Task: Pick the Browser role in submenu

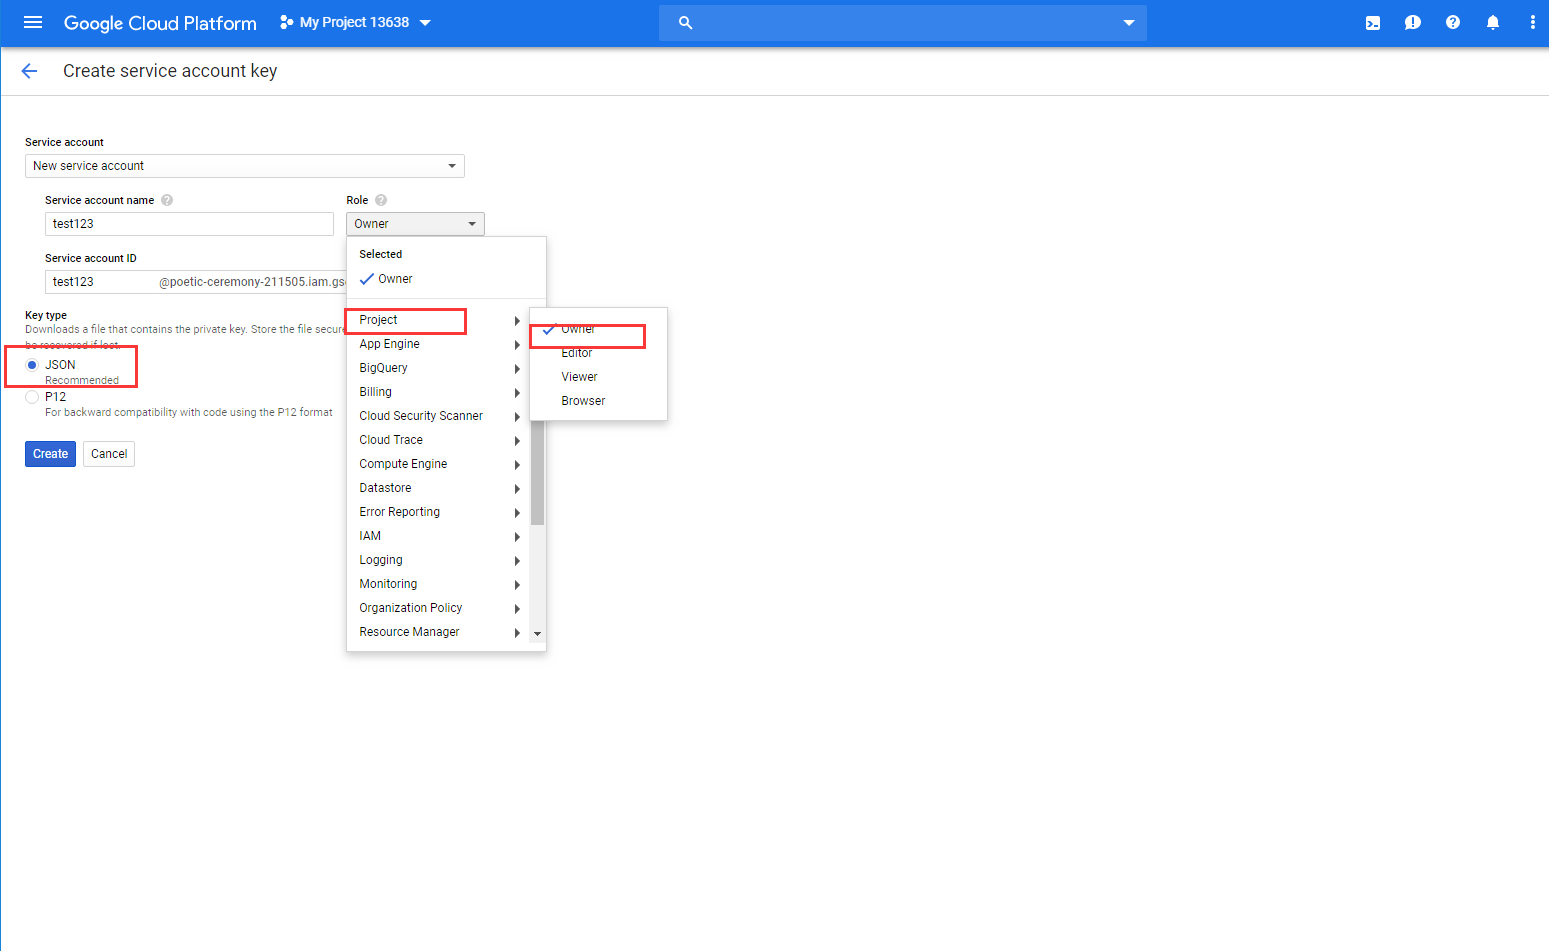Action: coord(598,401)
